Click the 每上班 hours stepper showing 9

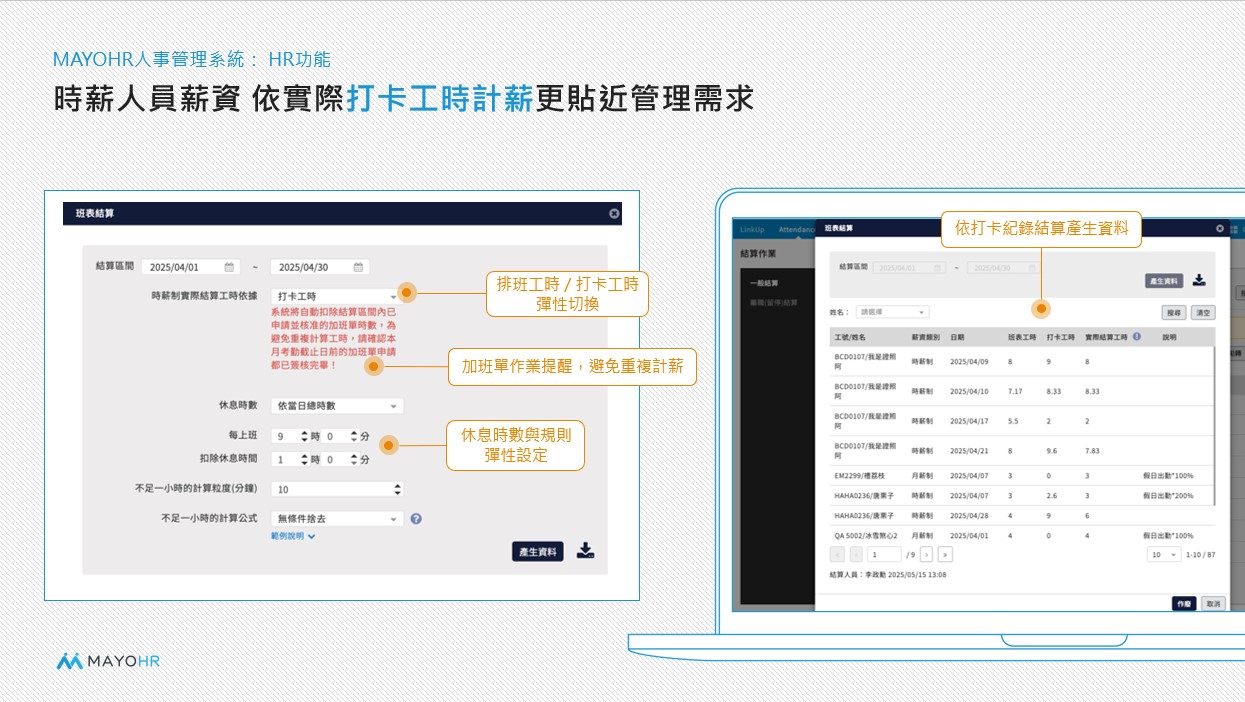pyautogui.click(x=290, y=437)
